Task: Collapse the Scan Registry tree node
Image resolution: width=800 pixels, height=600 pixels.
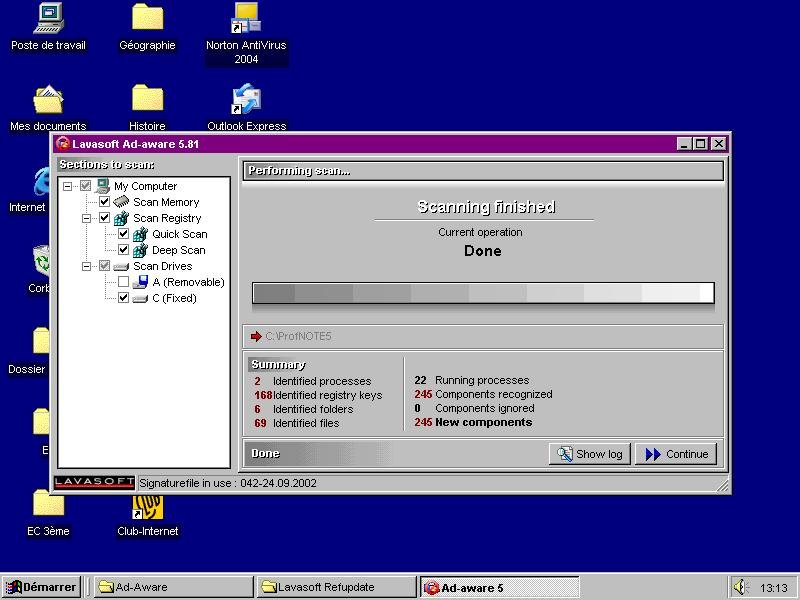Action: (x=87, y=218)
